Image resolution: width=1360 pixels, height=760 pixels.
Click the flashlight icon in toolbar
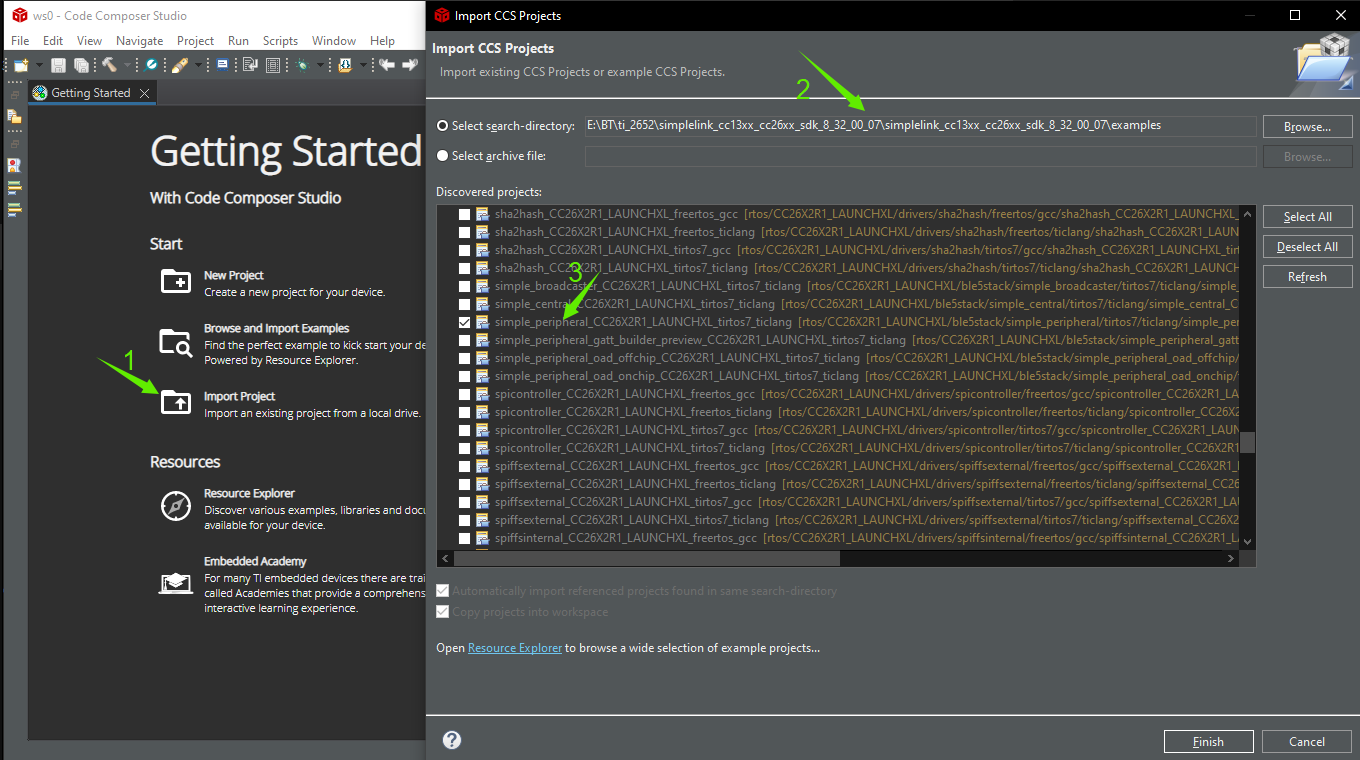click(x=180, y=65)
